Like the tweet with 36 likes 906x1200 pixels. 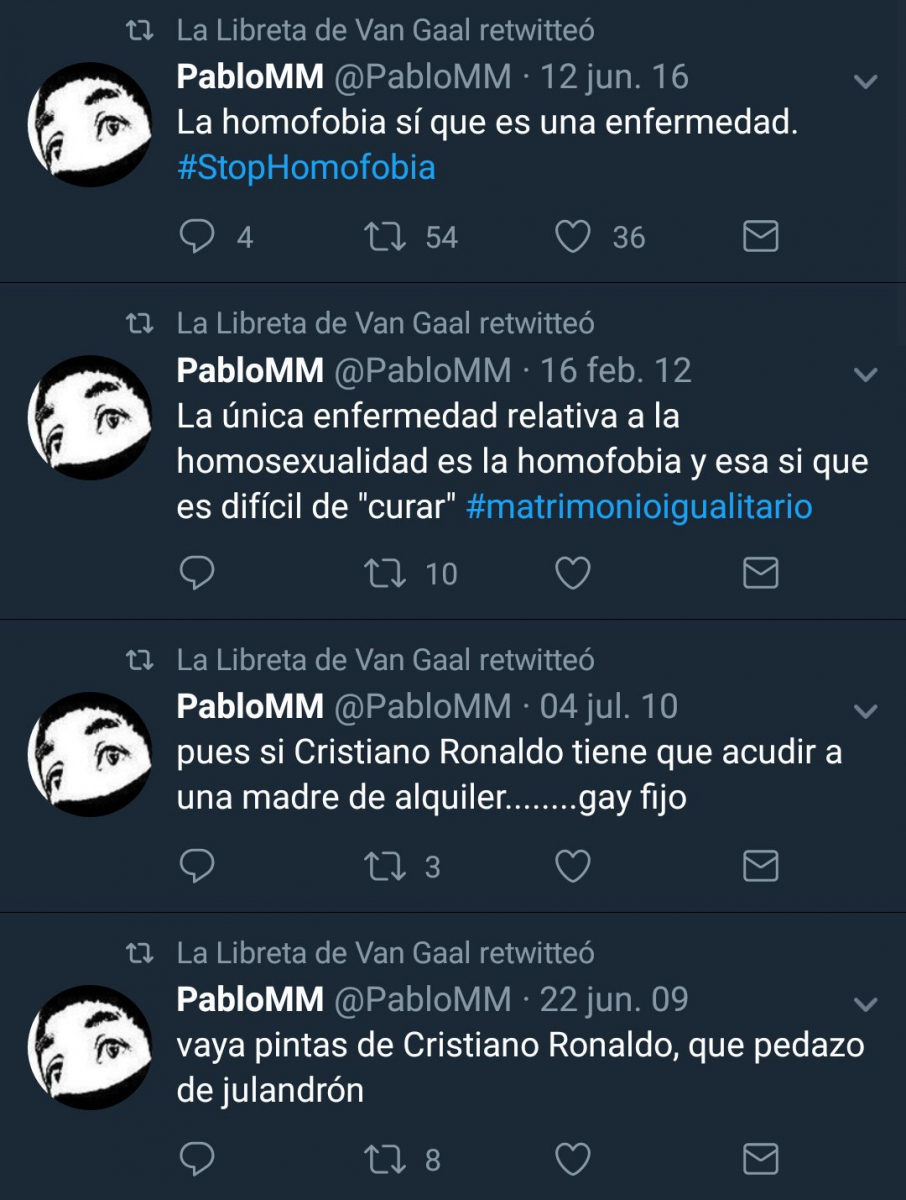point(573,237)
